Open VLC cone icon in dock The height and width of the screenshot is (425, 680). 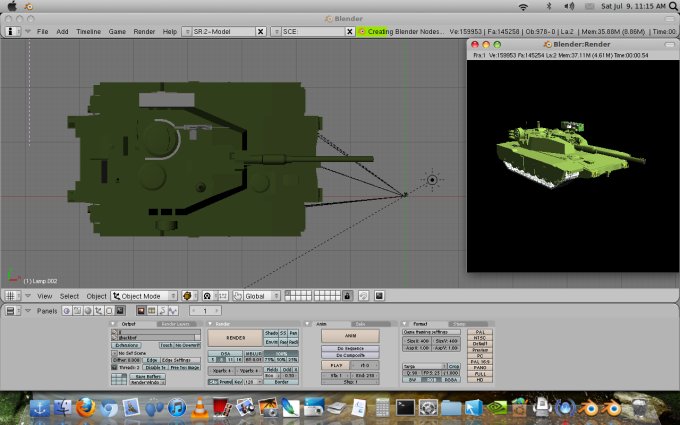click(200, 408)
